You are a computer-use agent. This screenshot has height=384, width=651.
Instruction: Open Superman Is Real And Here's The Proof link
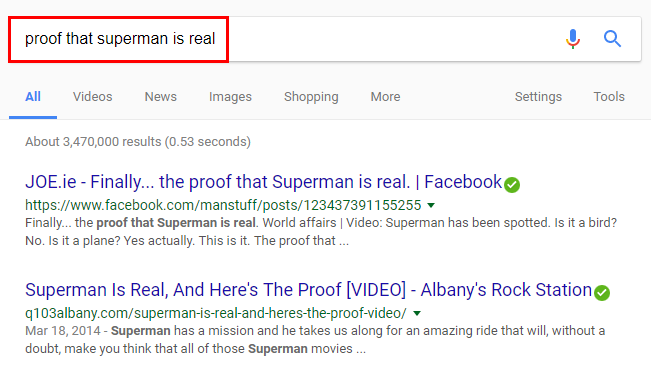pos(308,290)
